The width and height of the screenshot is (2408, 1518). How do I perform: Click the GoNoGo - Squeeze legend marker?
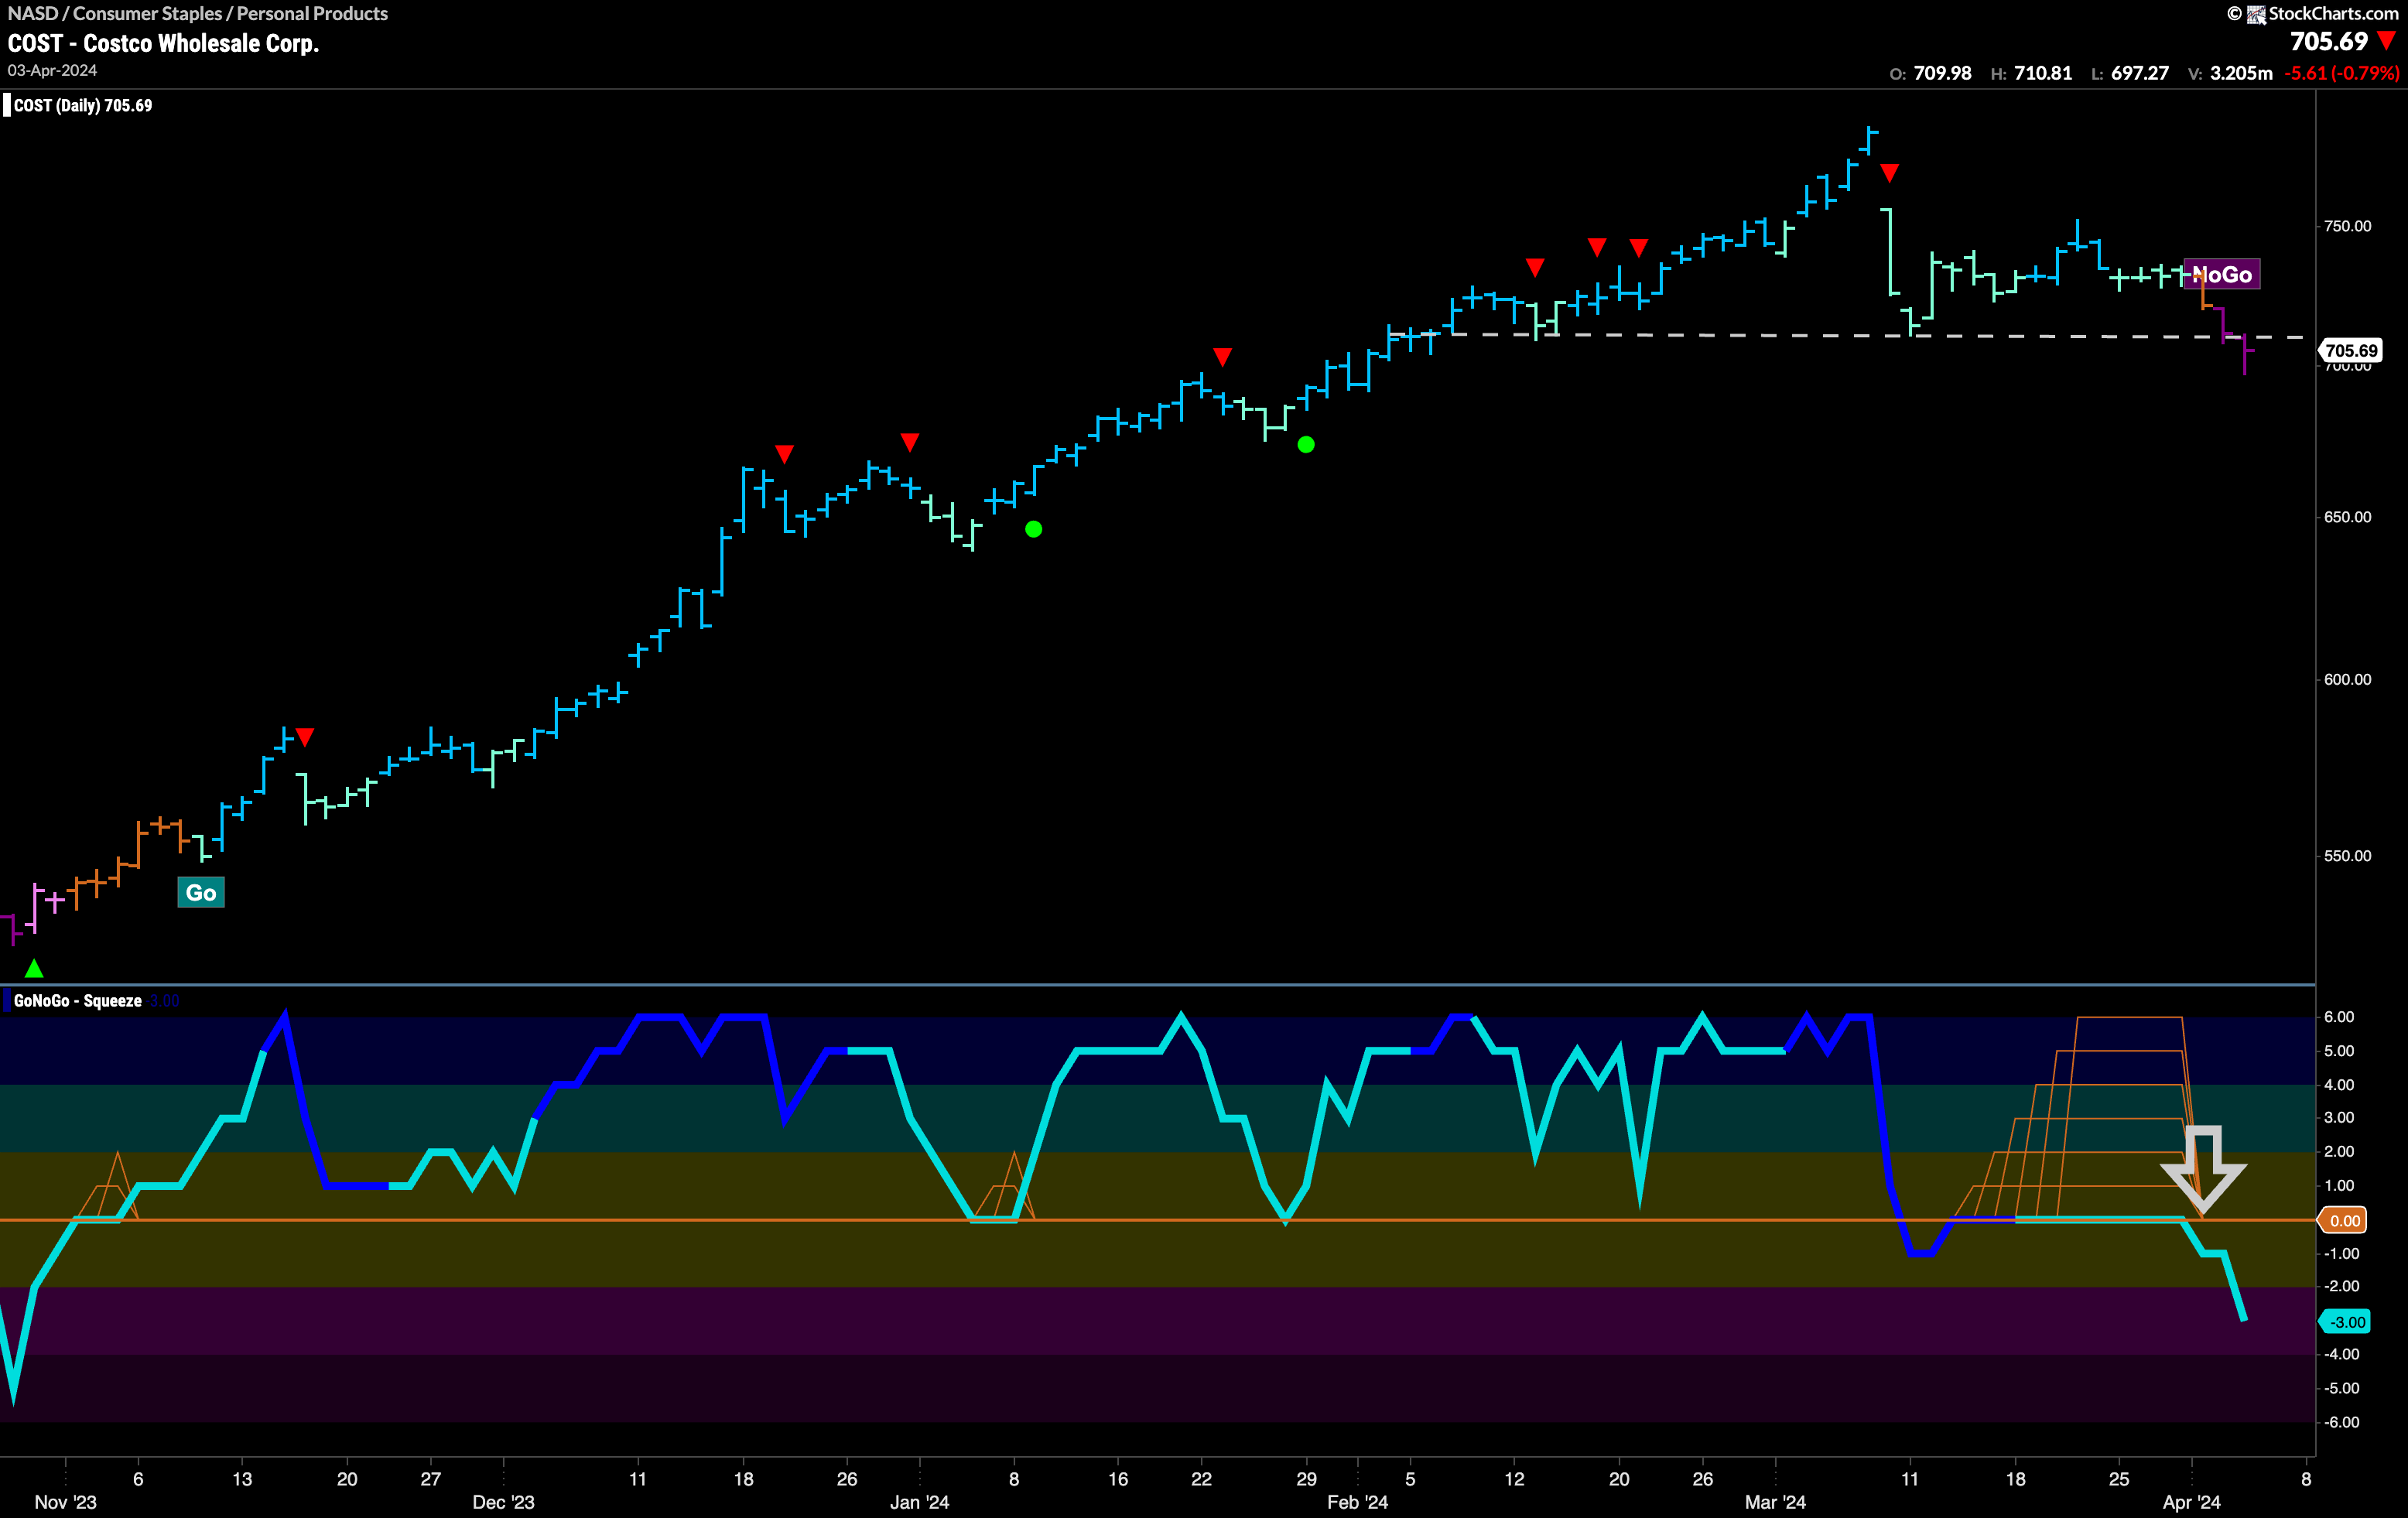(x=7, y=1001)
